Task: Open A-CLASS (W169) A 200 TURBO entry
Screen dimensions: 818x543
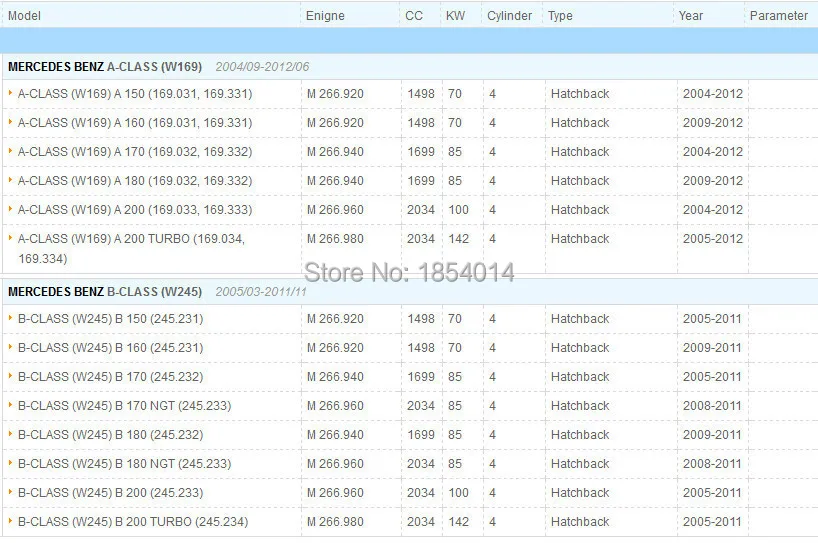Action: pyautogui.click(x=131, y=248)
